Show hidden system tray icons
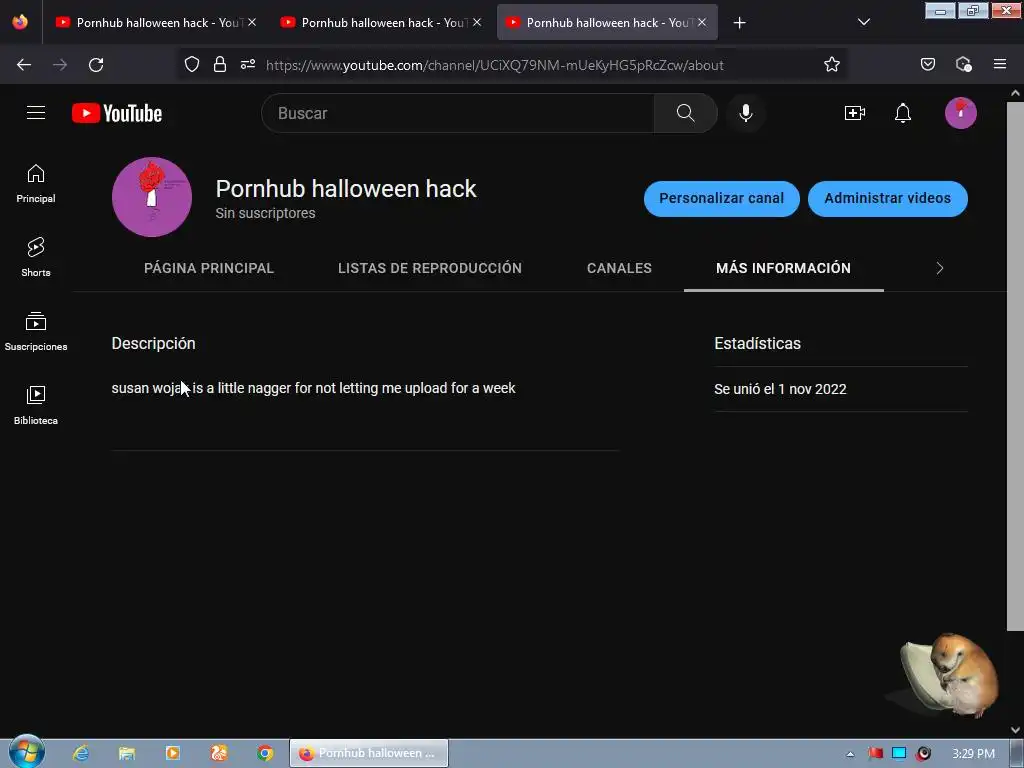 pyautogui.click(x=850, y=754)
